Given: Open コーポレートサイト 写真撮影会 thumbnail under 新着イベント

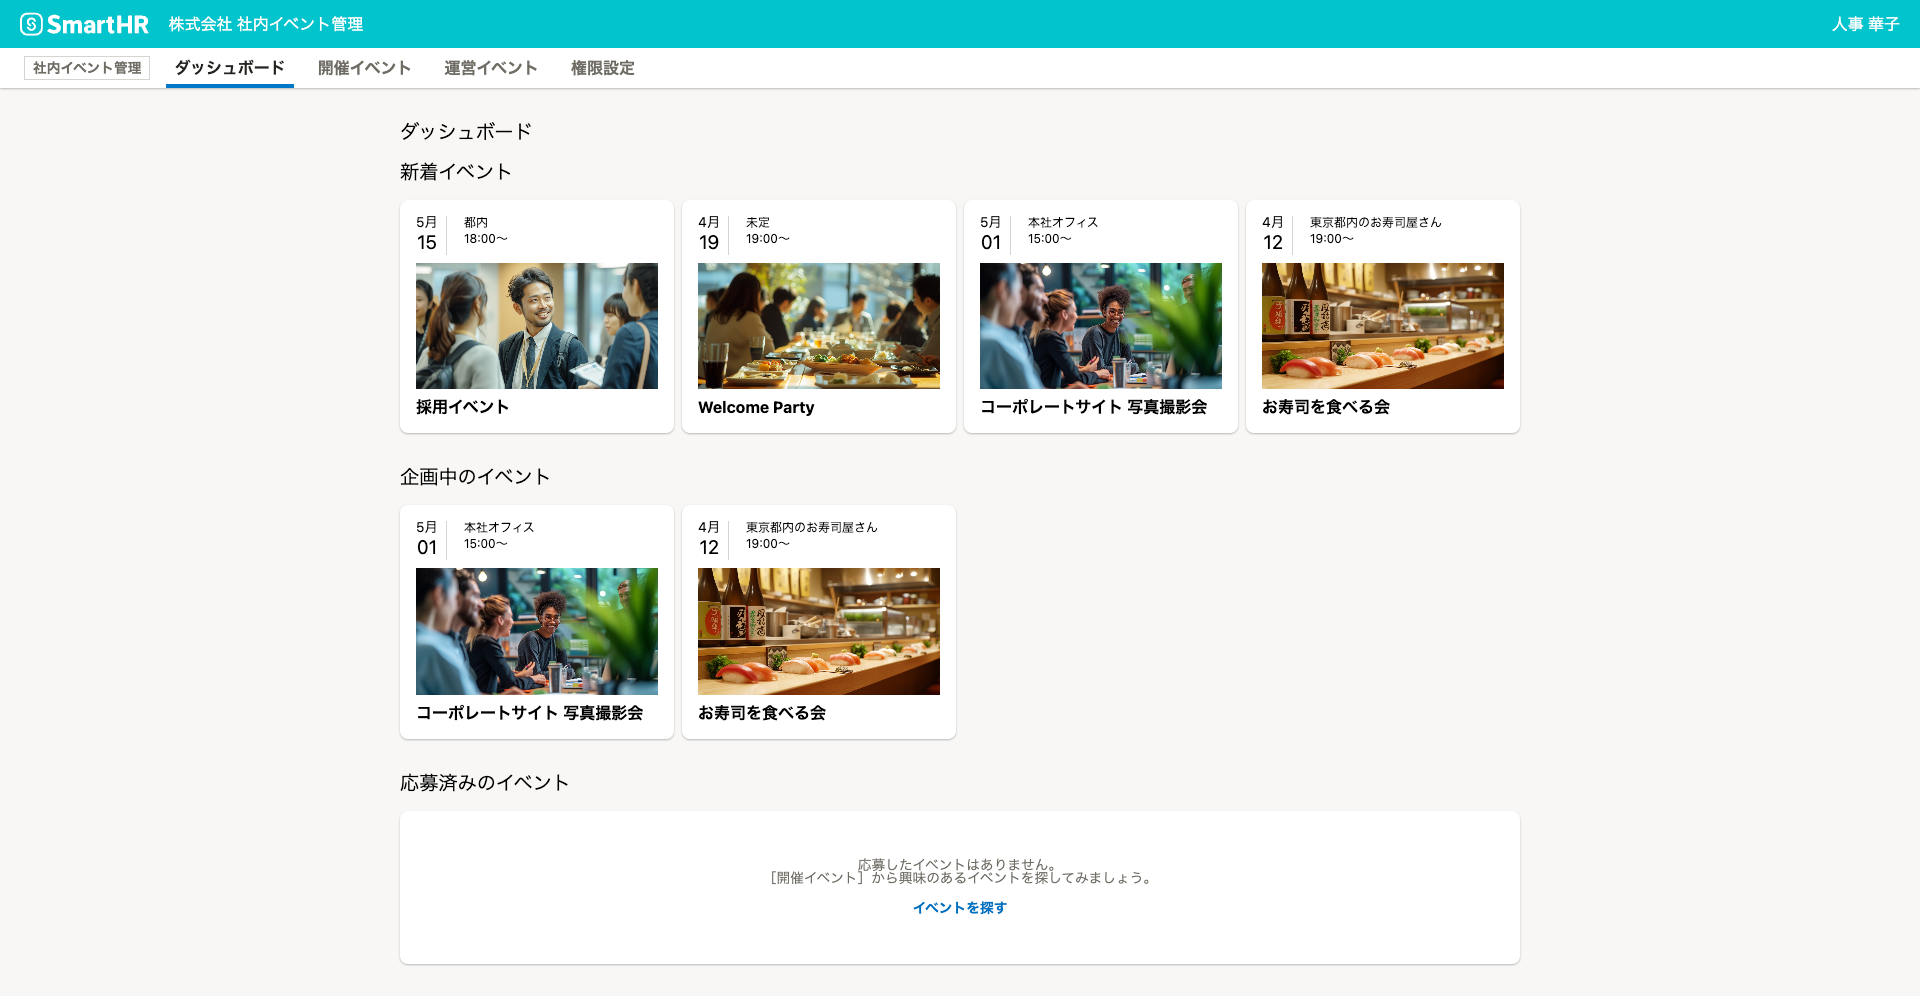Looking at the screenshot, I should [1101, 326].
